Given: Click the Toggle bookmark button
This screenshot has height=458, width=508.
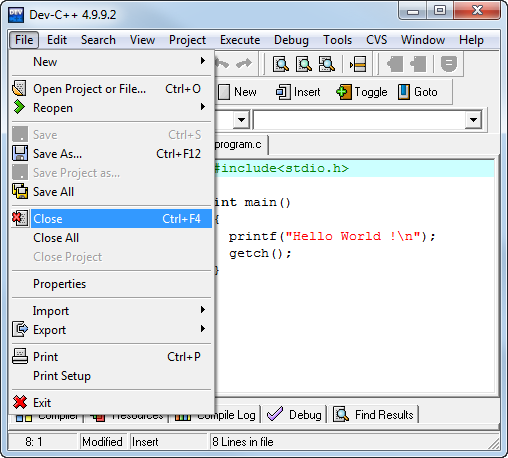Looking at the screenshot, I should (362, 92).
